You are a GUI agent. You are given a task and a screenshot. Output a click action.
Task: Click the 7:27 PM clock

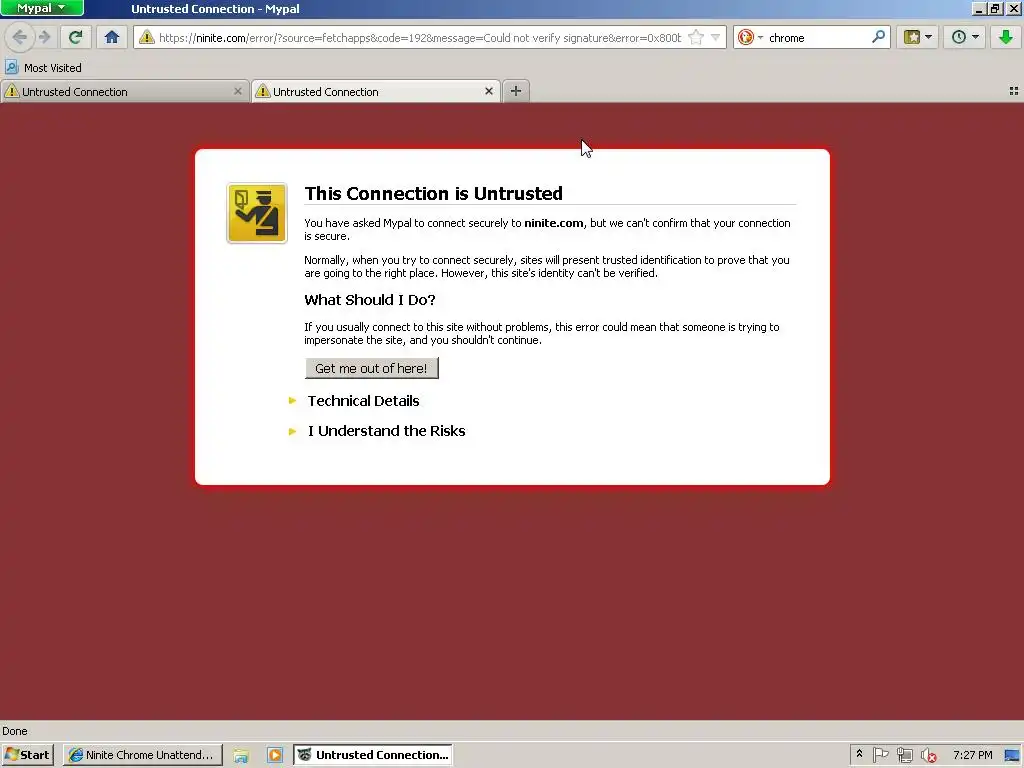pos(972,755)
